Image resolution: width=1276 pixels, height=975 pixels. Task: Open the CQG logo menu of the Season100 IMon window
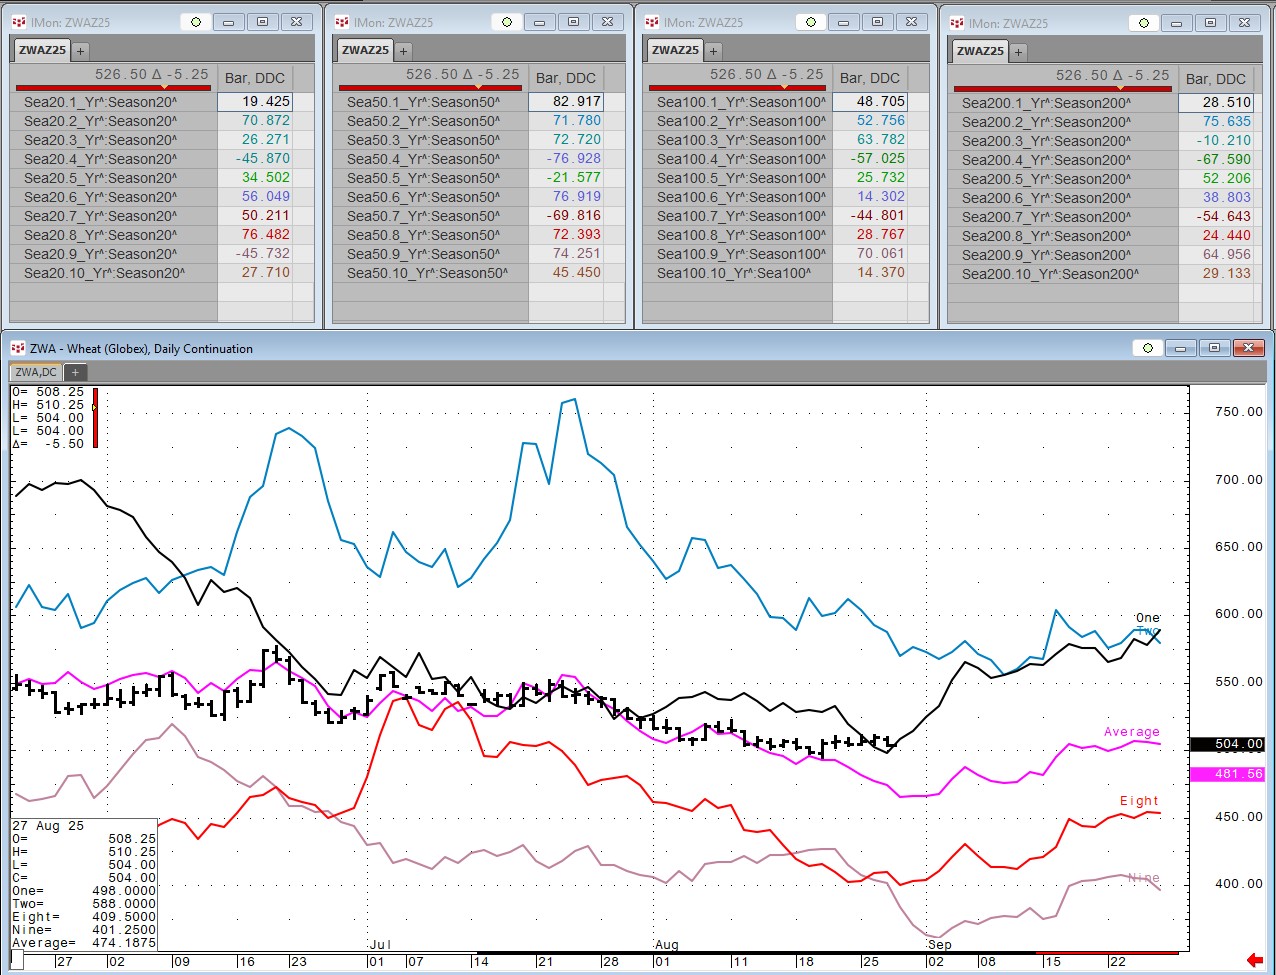652,22
